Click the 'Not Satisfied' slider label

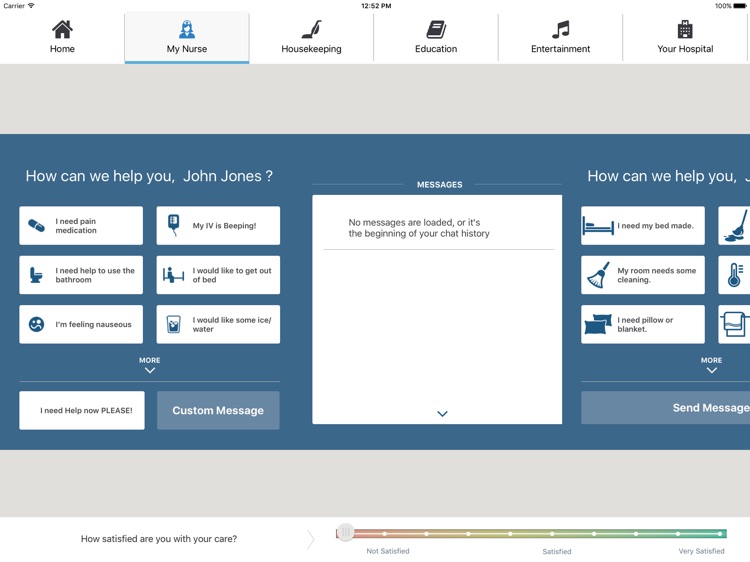pos(388,551)
